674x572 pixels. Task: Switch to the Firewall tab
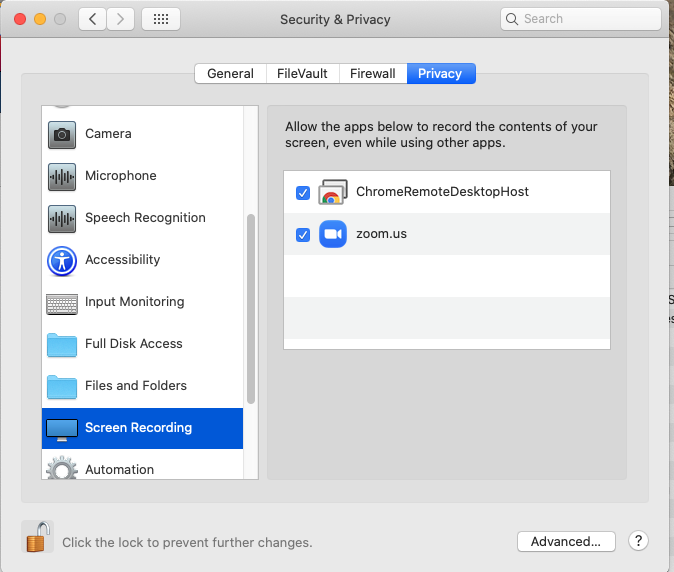(373, 73)
